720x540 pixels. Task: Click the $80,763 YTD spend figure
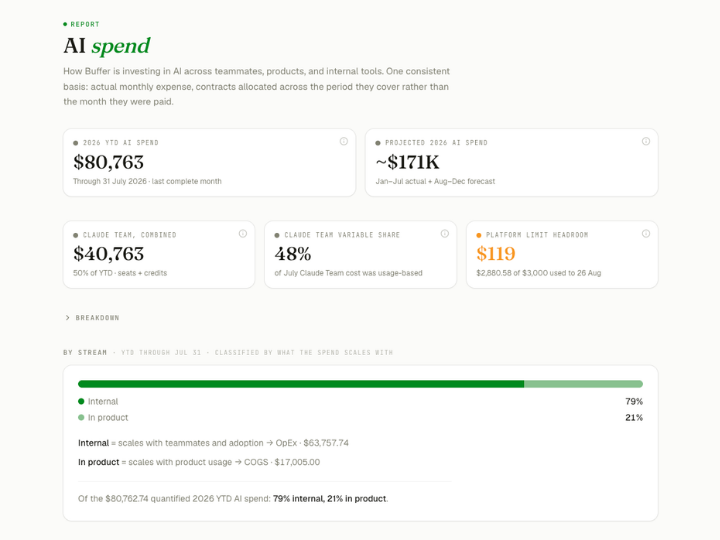[108, 162]
